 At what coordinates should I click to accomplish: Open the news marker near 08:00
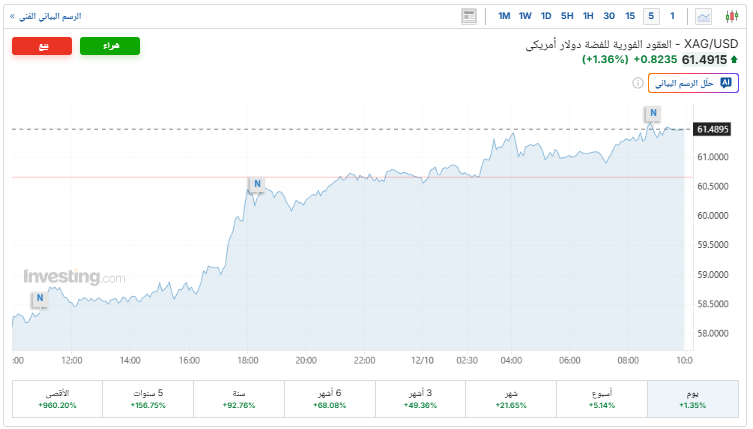tap(652, 113)
